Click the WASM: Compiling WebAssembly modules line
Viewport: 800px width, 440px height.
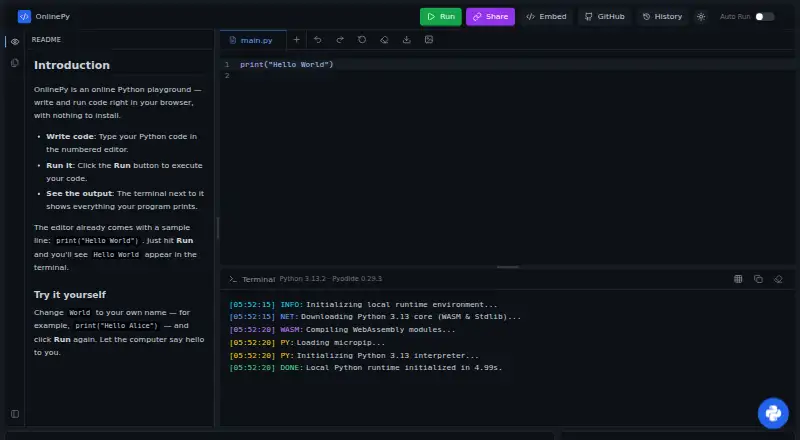pos(342,329)
